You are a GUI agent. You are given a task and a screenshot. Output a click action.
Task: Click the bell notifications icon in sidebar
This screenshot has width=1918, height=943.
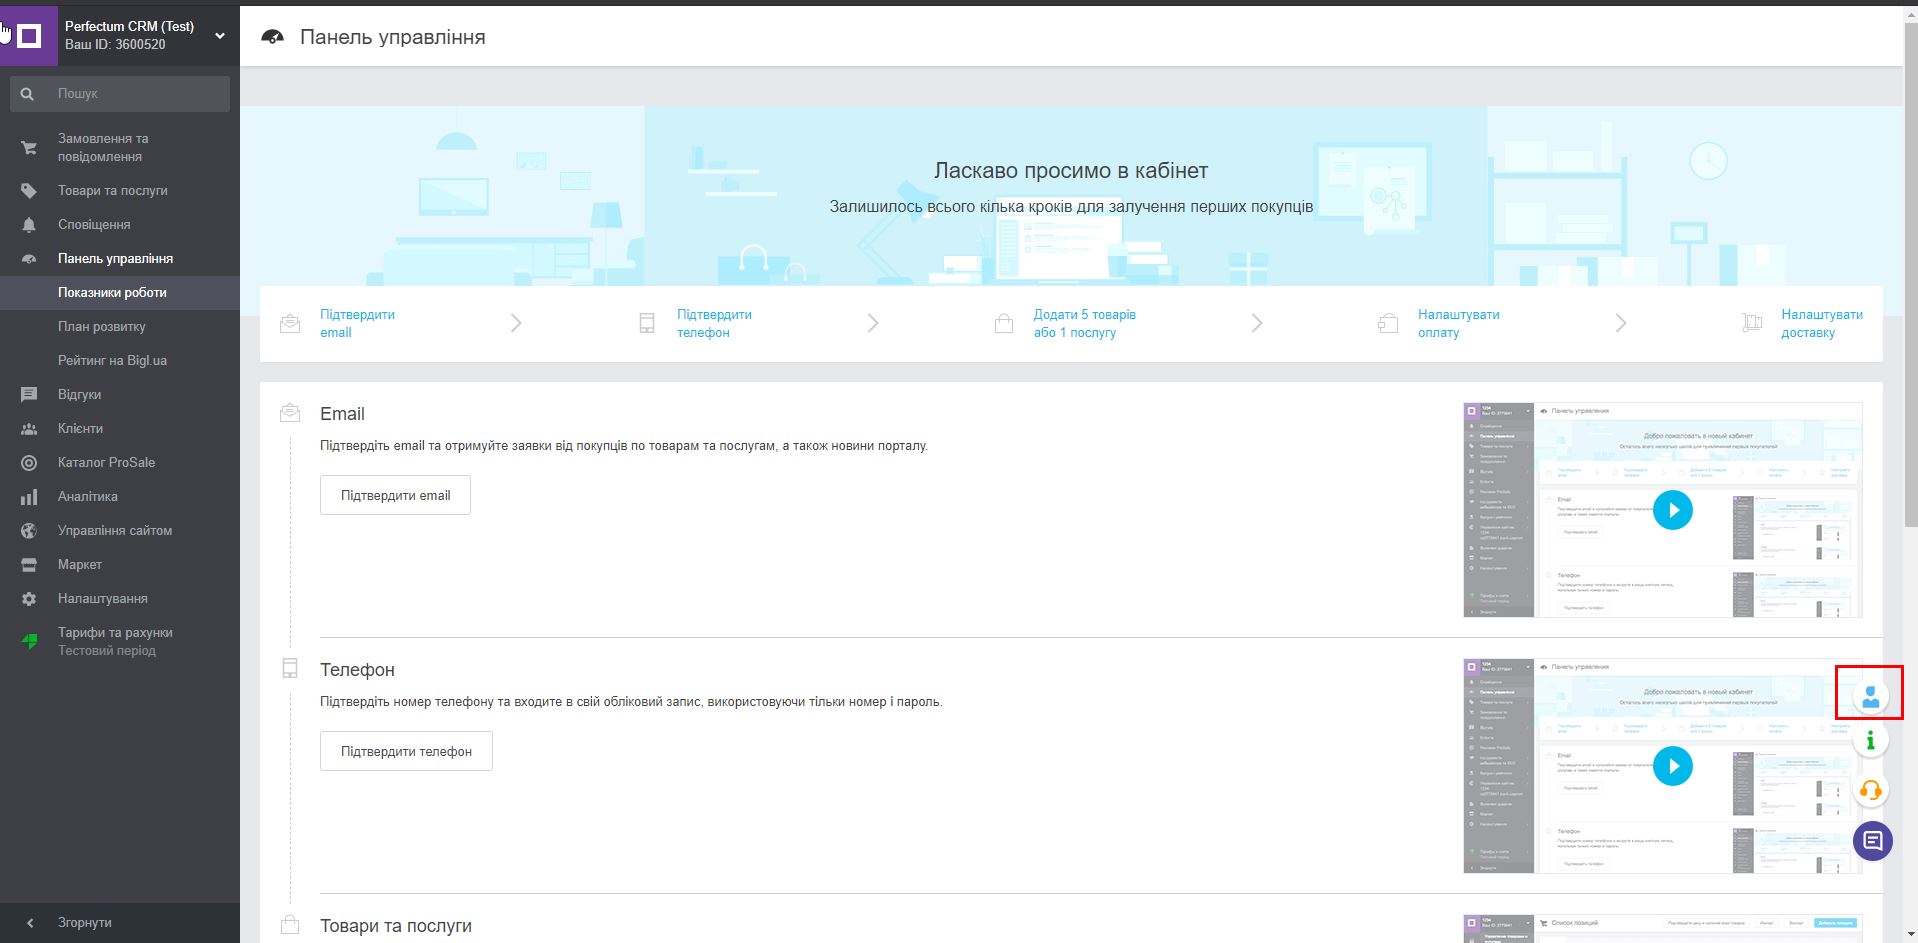pyautogui.click(x=29, y=225)
